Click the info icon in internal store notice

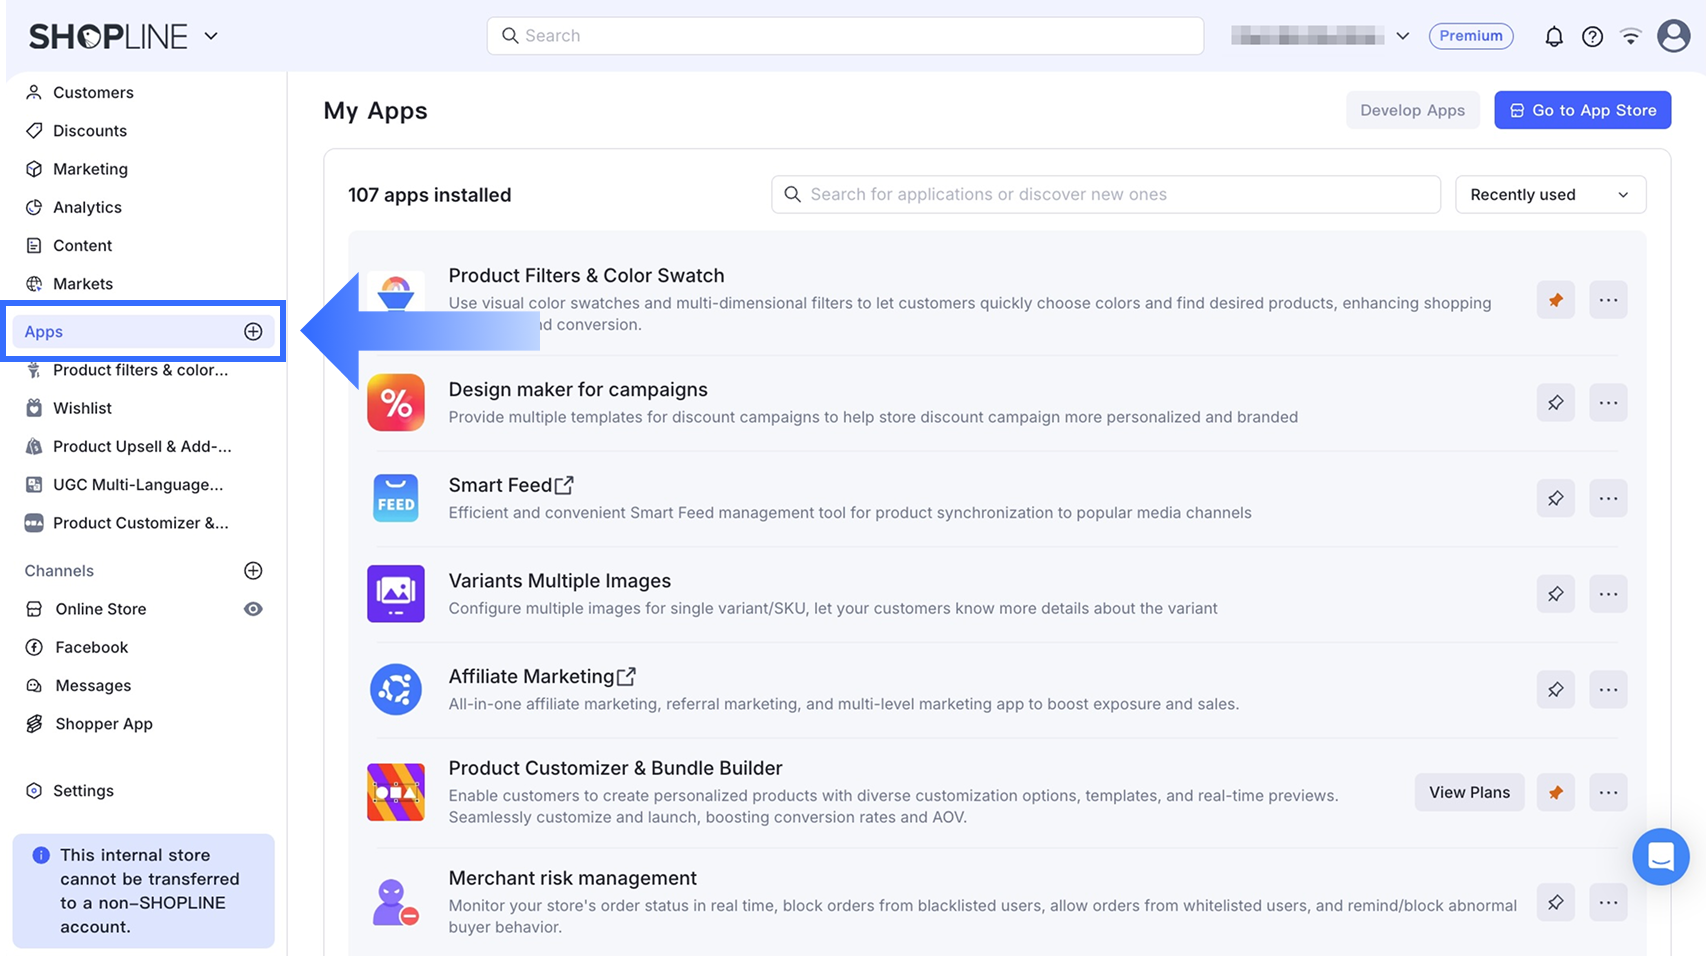click(x=41, y=855)
